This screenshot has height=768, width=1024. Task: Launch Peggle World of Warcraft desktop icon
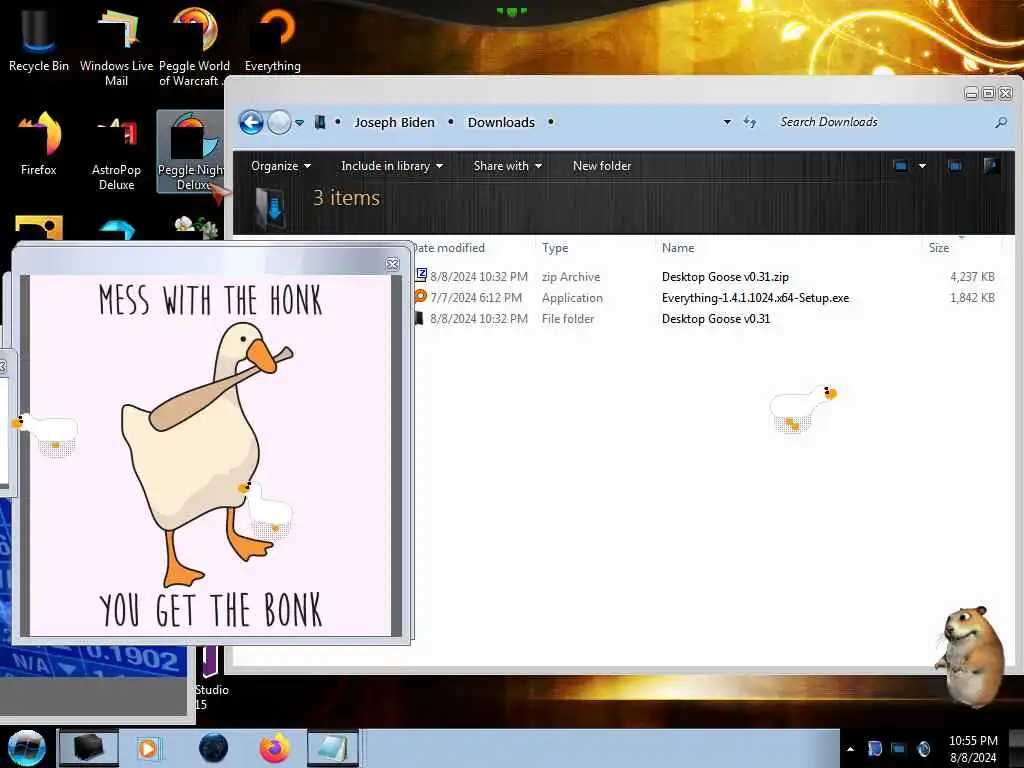194,46
